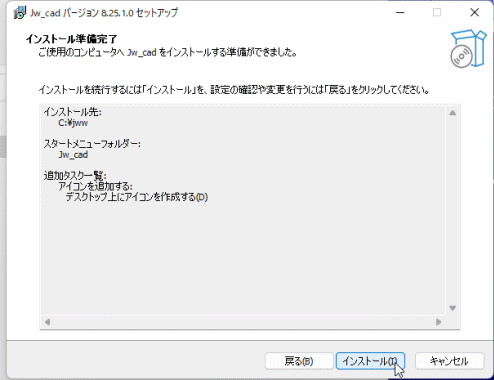Cancel setup with the キャンセル button
494x380 pixels.
point(449,361)
